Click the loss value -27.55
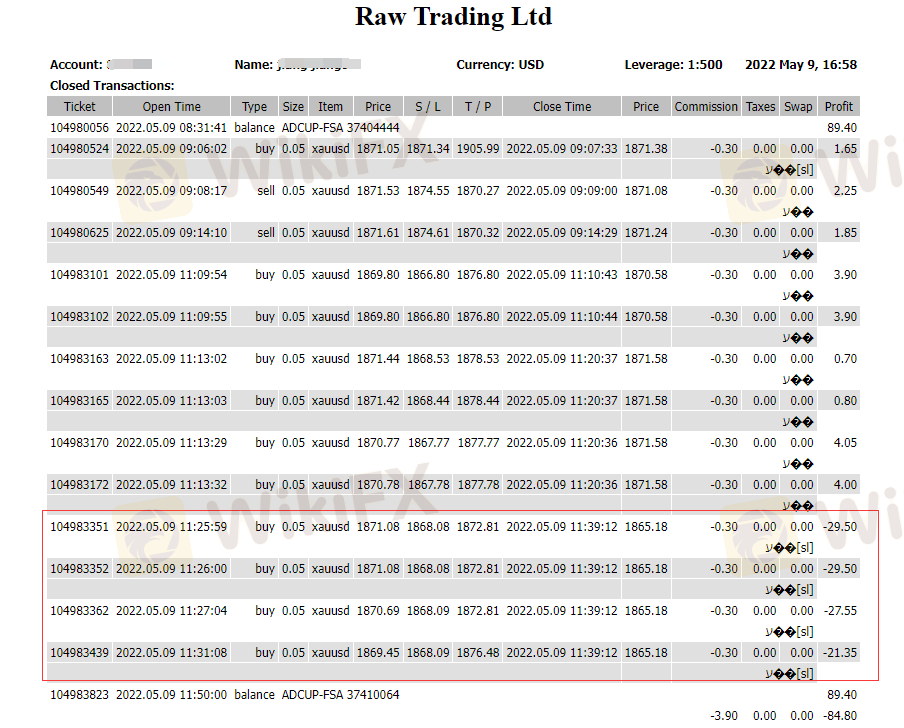 (x=840, y=611)
